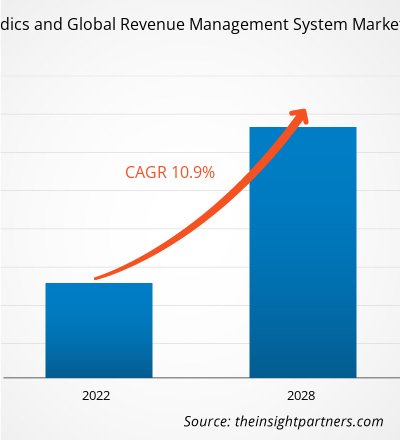
Task: Click the truncated word dics in the title
Action: click(15, 24)
